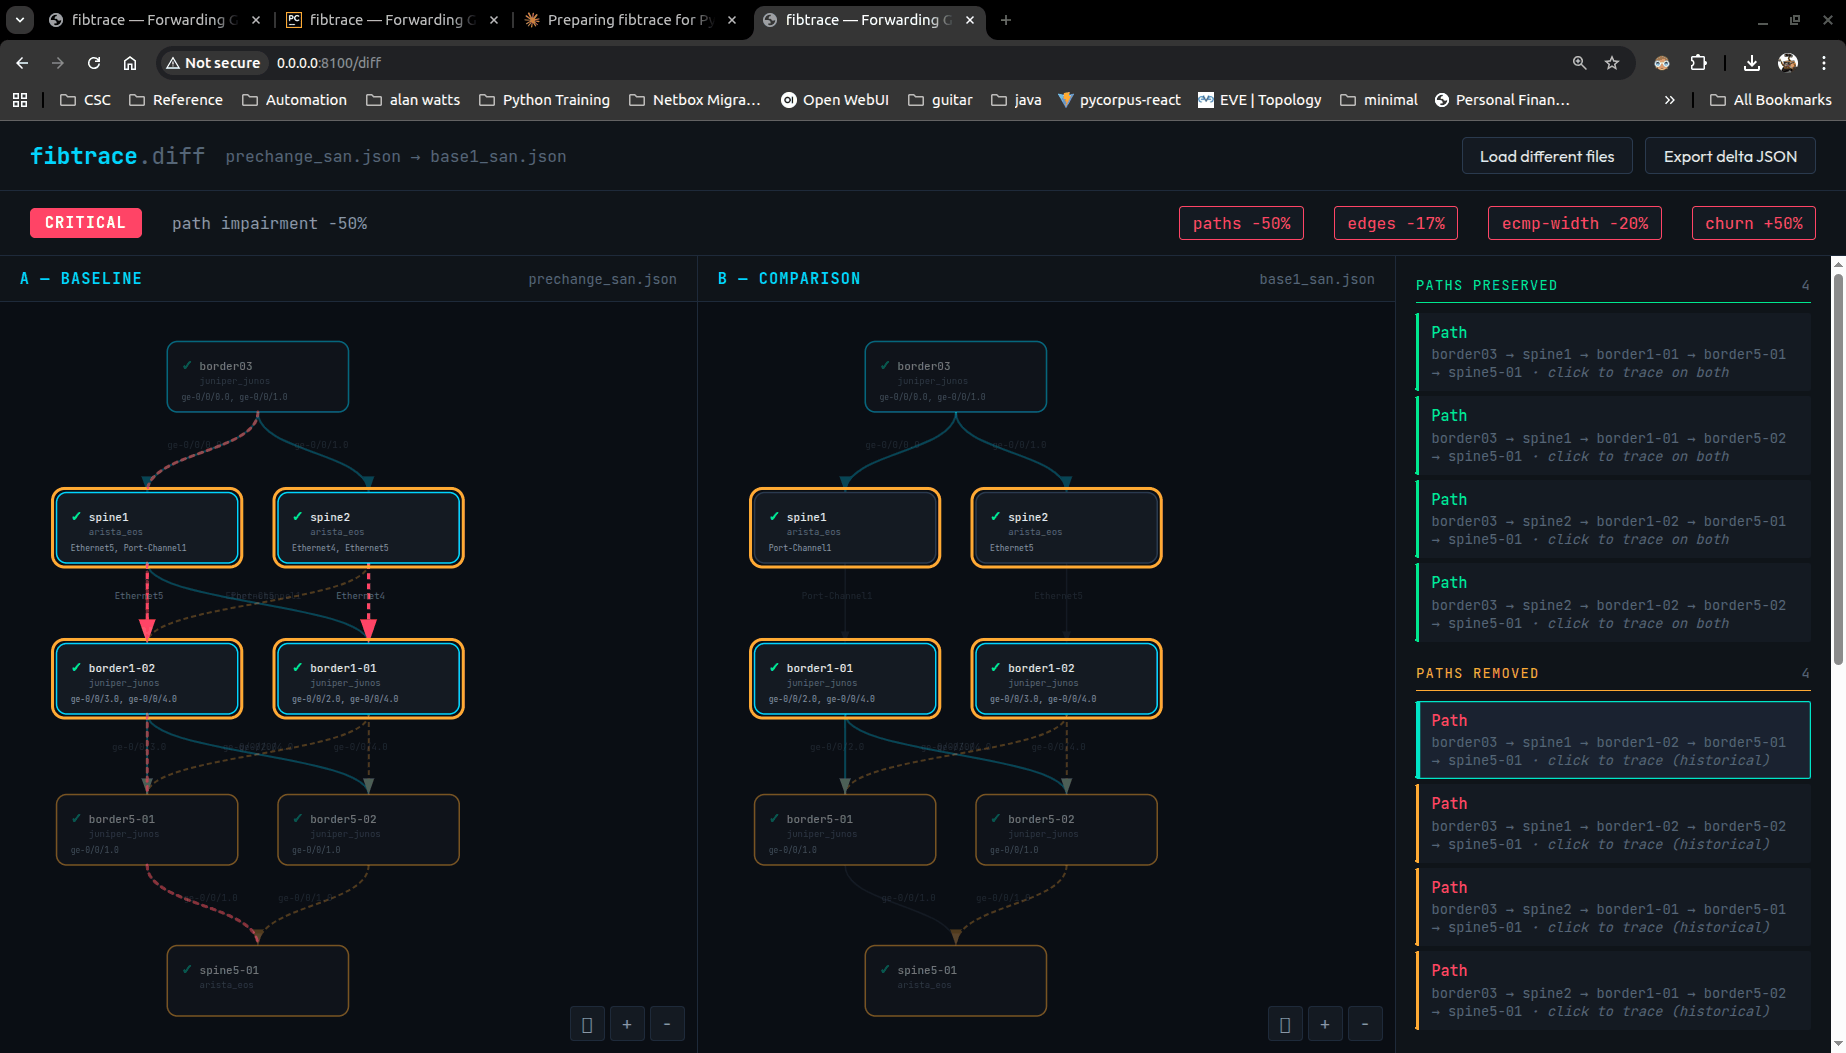Zoom in on the comparison graph
The height and width of the screenshot is (1053, 1846).
[x=1325, y=1023]
